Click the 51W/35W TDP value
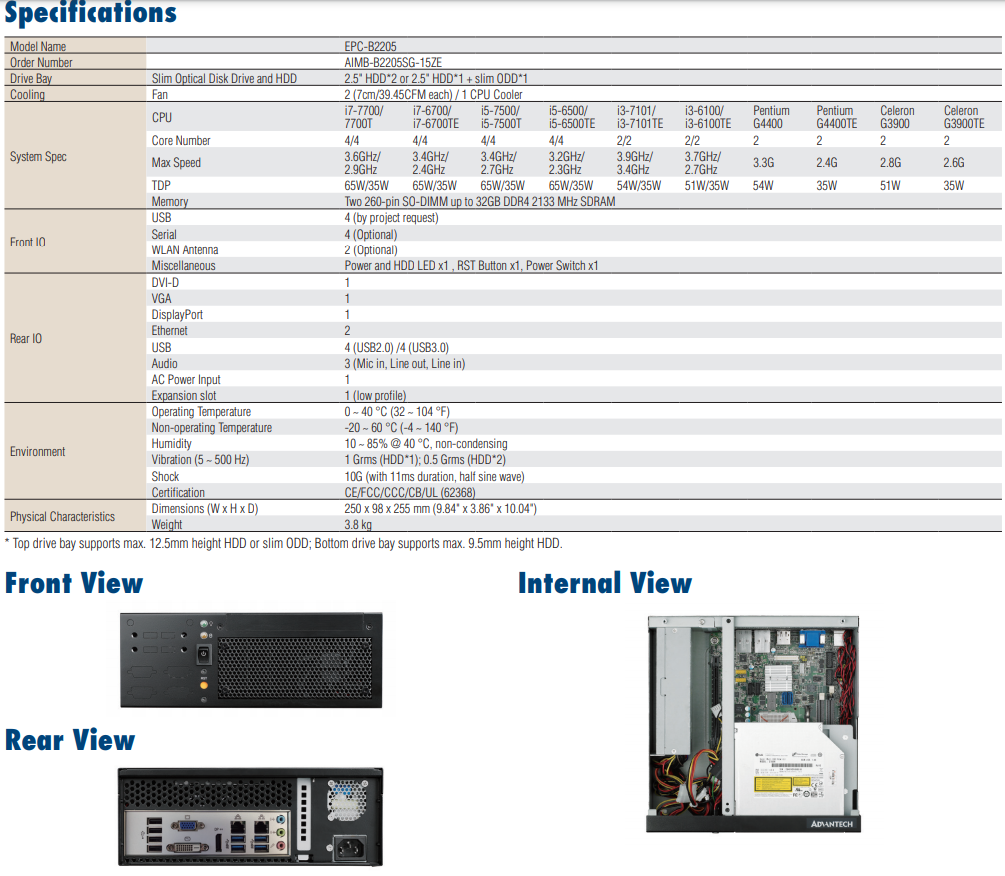Image resolution: width=1005 pixels, height=876 pixels. [706, 185]
